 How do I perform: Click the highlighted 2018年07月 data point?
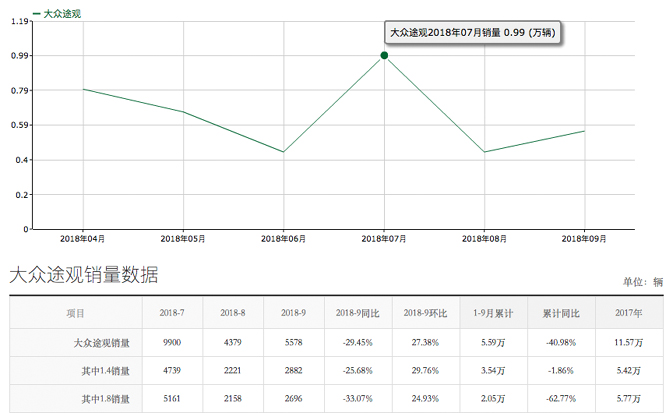[x=384, y=55]
